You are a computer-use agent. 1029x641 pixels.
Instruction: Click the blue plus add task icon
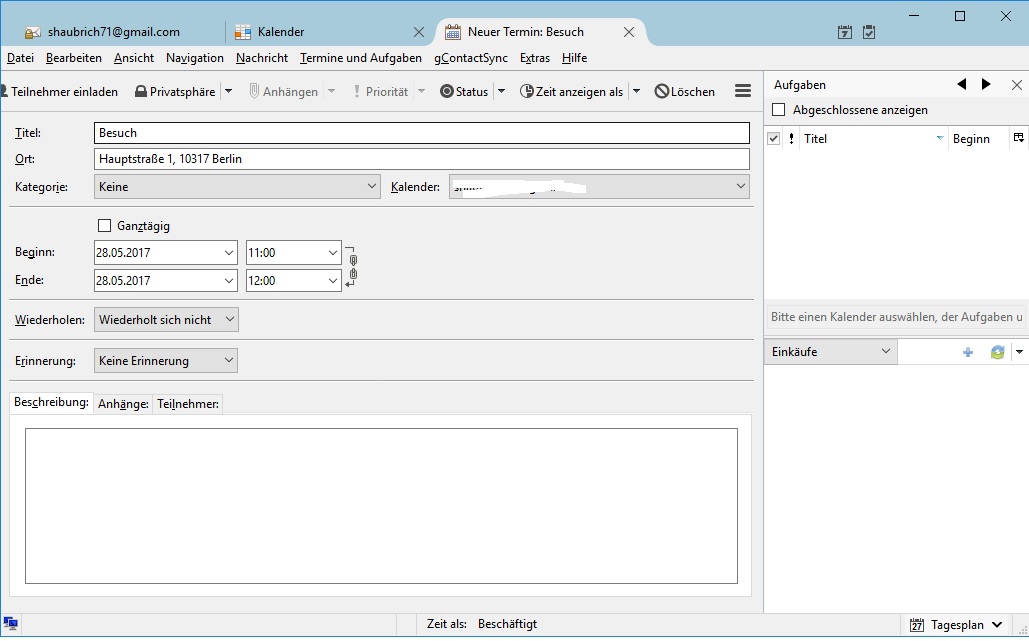(x=967, y=352)
